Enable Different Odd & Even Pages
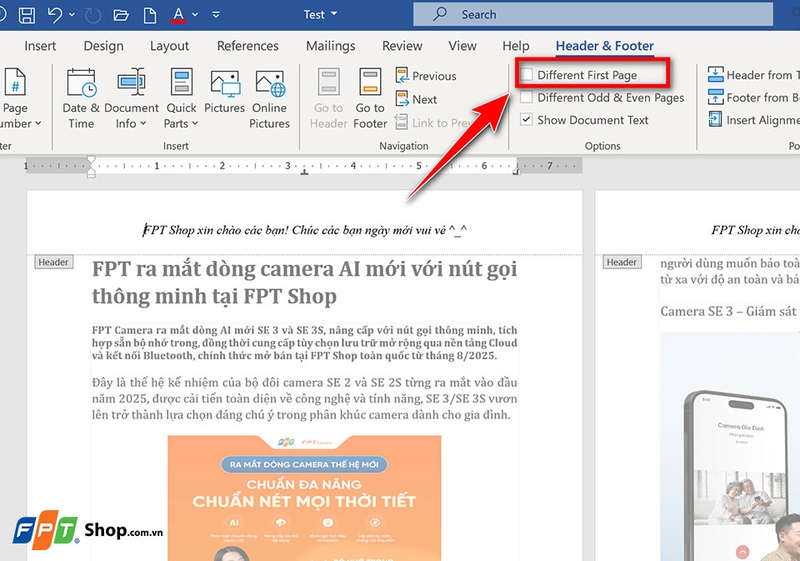This screenshot has width=800, height=561. tap(527, 97)
